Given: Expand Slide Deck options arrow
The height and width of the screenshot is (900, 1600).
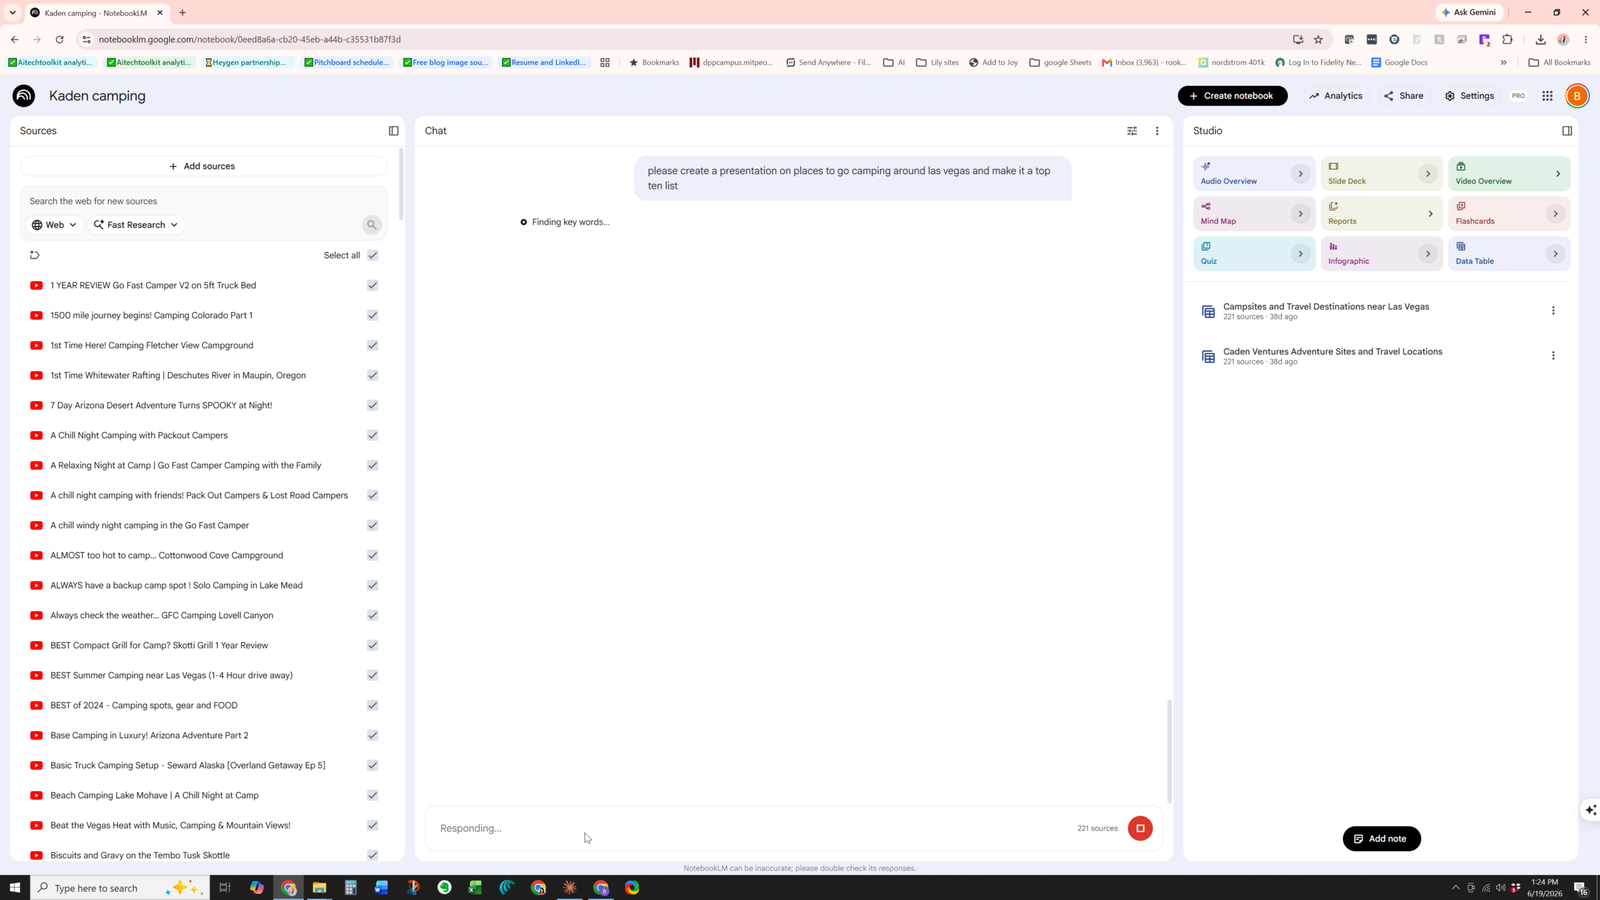Looking at the screenshot, I should tap(1428, 174).
